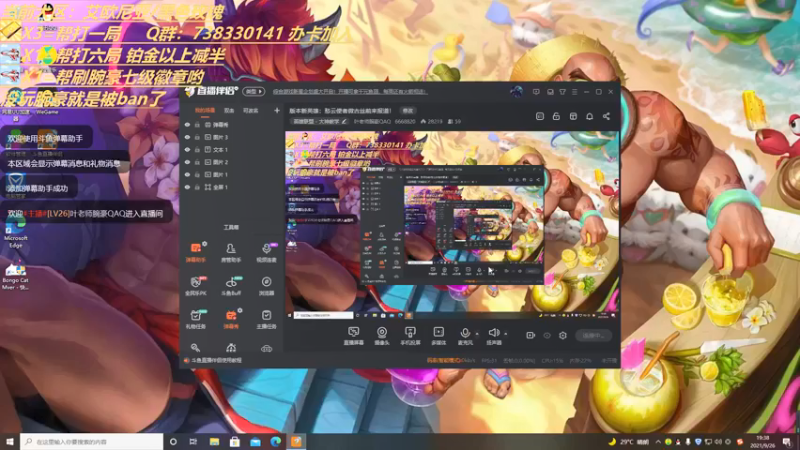Add a 摄像头 camera source
This screenshot has width=800, height=450.
click(x=382, y=336)
